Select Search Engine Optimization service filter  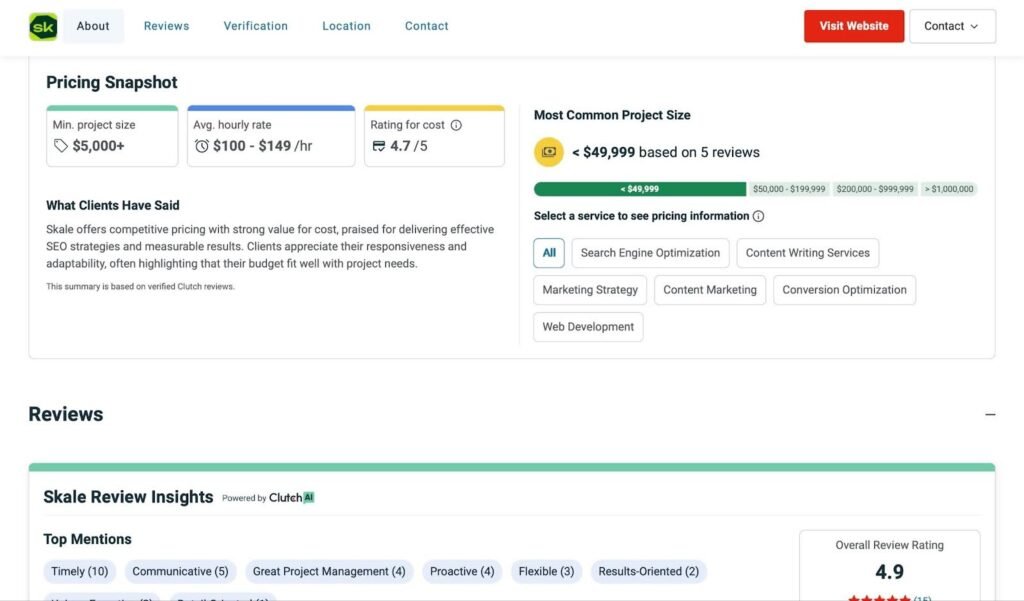[x=650, y=253]
